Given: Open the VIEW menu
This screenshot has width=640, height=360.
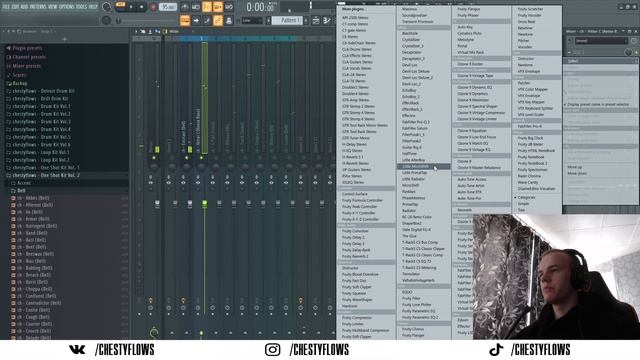Looking at the screenshot, I should pyautogui.click(x=53, y=7).
